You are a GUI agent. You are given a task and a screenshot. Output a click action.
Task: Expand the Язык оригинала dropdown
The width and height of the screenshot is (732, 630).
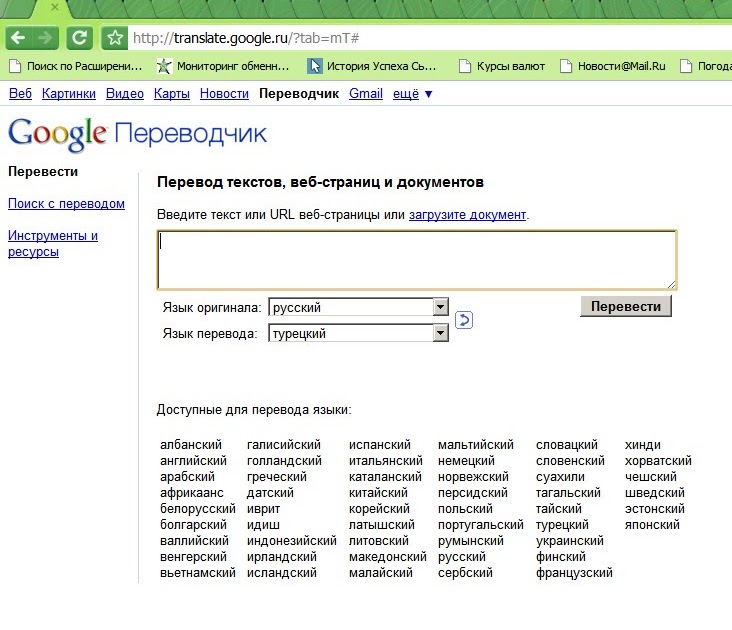point(440,308)
